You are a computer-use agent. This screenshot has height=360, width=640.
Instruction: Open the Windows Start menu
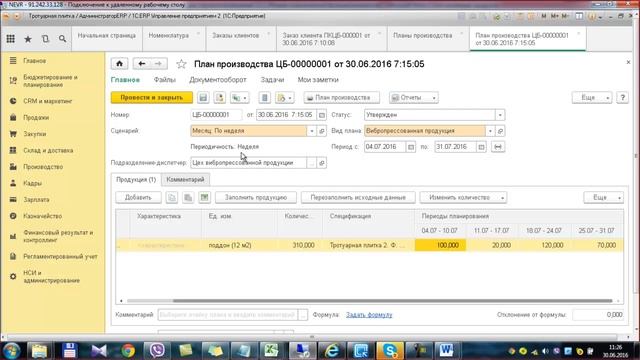(x=11, y=351)
